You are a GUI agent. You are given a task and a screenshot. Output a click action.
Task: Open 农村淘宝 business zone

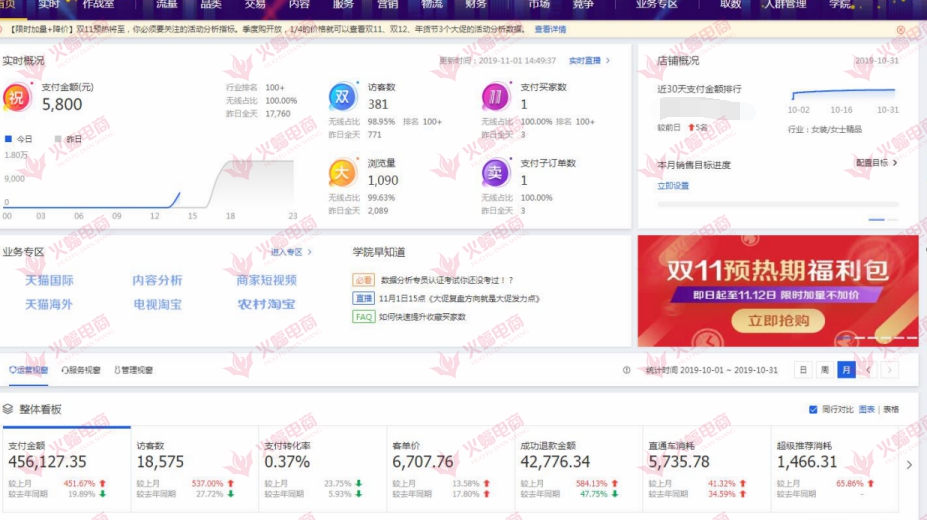coord(267,304)
